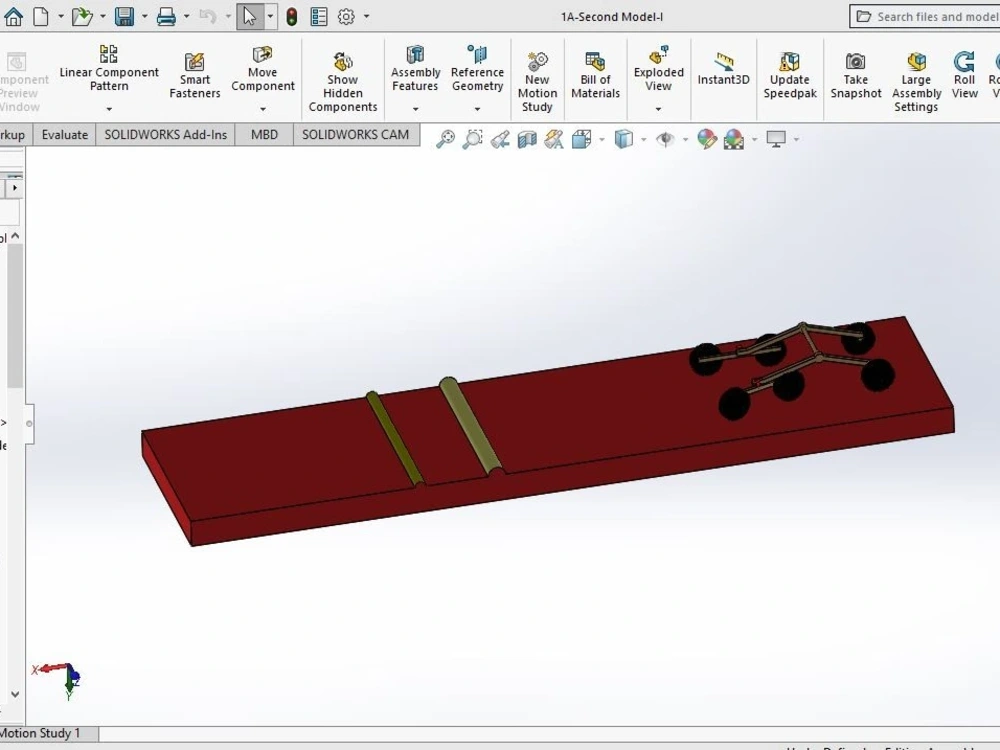Viewport: 1000px width, 750px height.
Task: Expand Exploded View dropdown arrow
Action: coord(658,109)
